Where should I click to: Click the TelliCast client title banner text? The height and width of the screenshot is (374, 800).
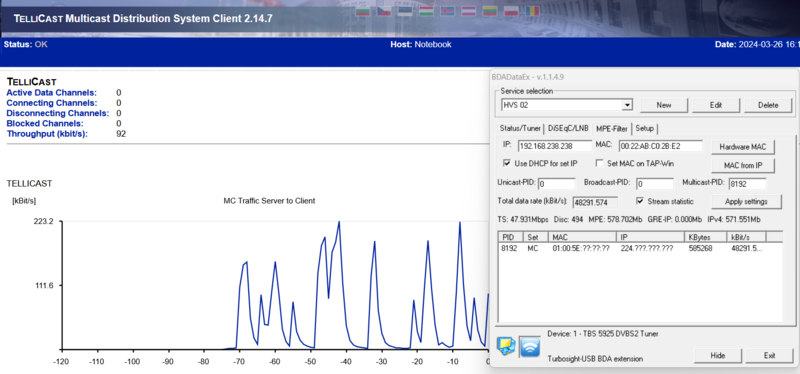(x=143, y=19)
